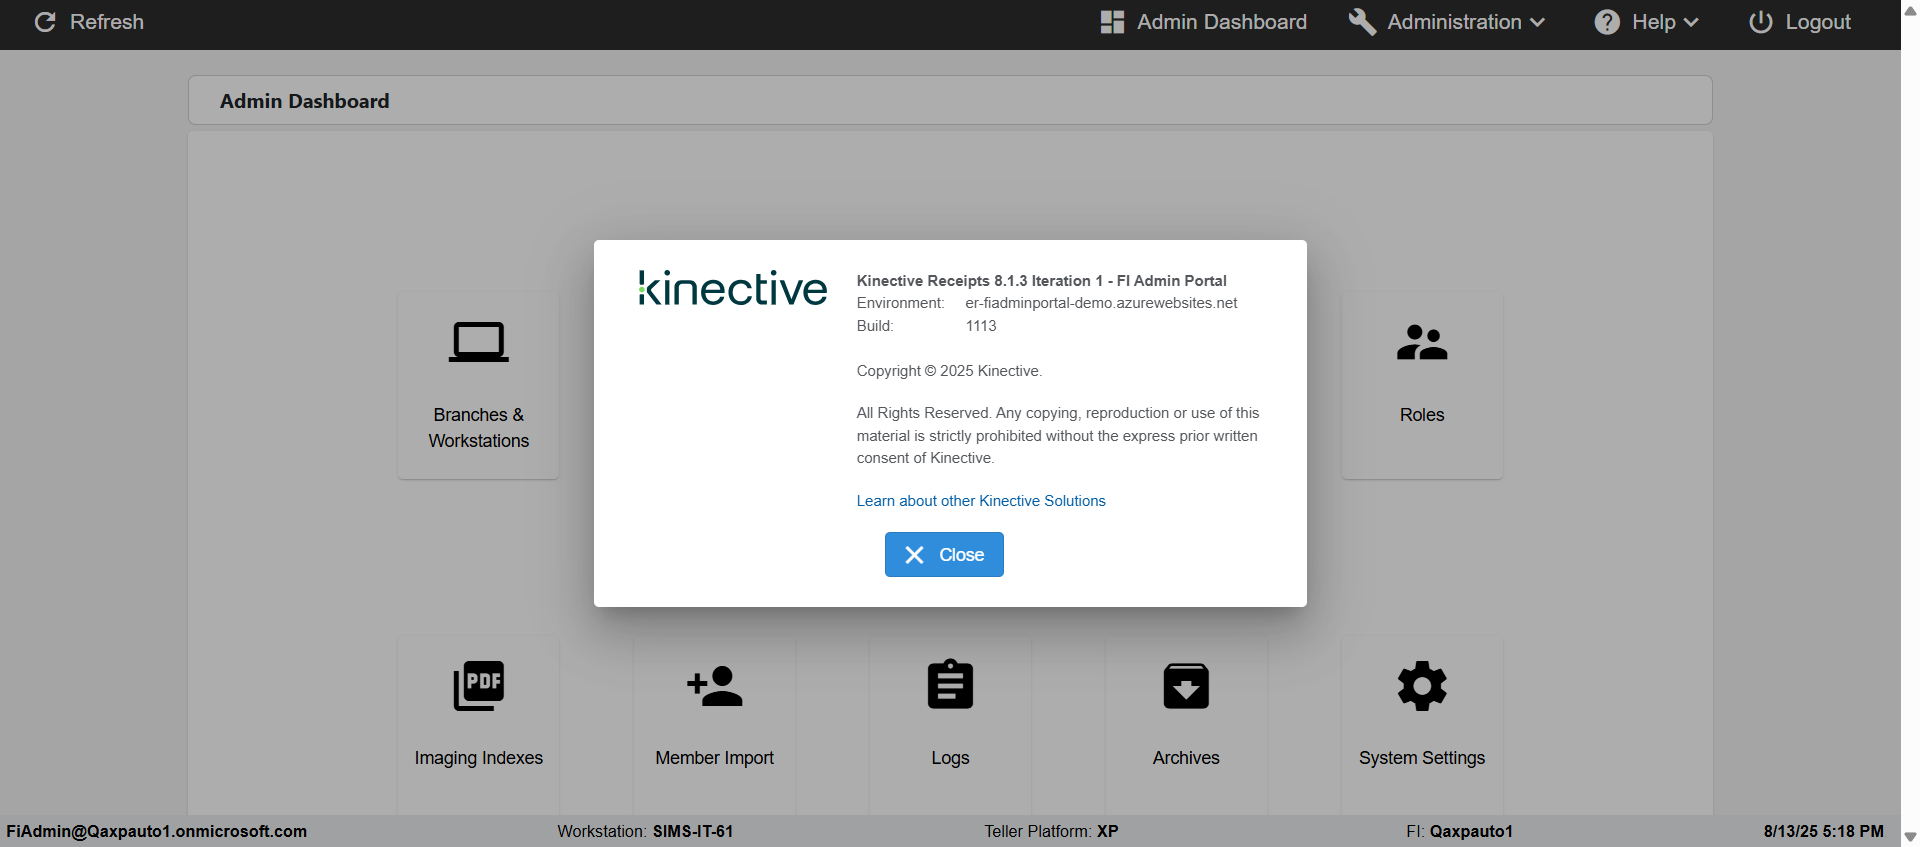
Task: Click the Refresh circular arrow icon
Action: pyautogui.click(x=45, y=22)
